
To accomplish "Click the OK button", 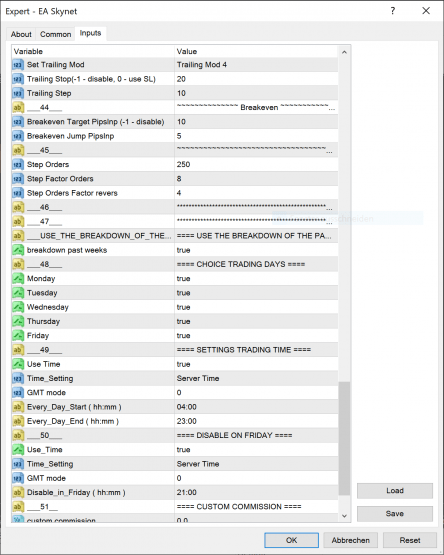I will click(291, 540).
